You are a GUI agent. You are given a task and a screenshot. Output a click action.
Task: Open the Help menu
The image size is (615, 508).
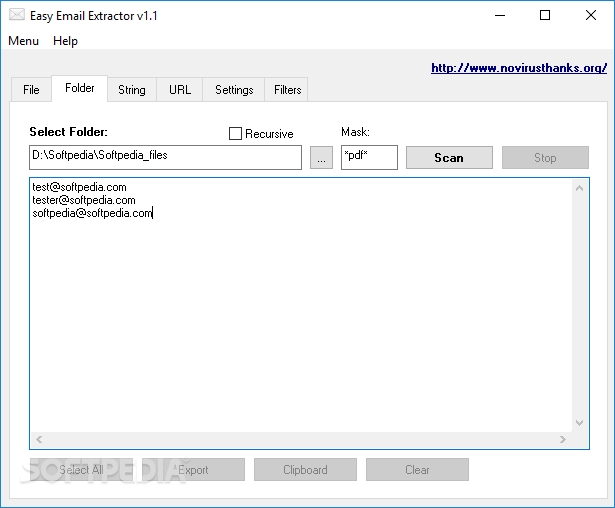(66, 41)
